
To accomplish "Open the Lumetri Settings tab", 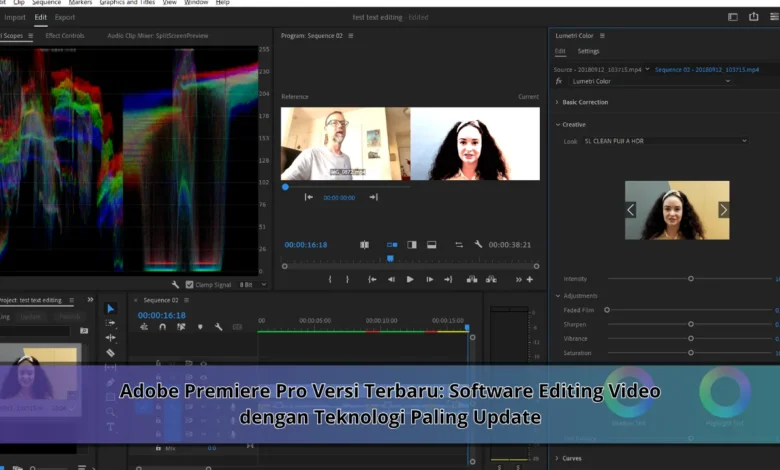I will 588,51.
